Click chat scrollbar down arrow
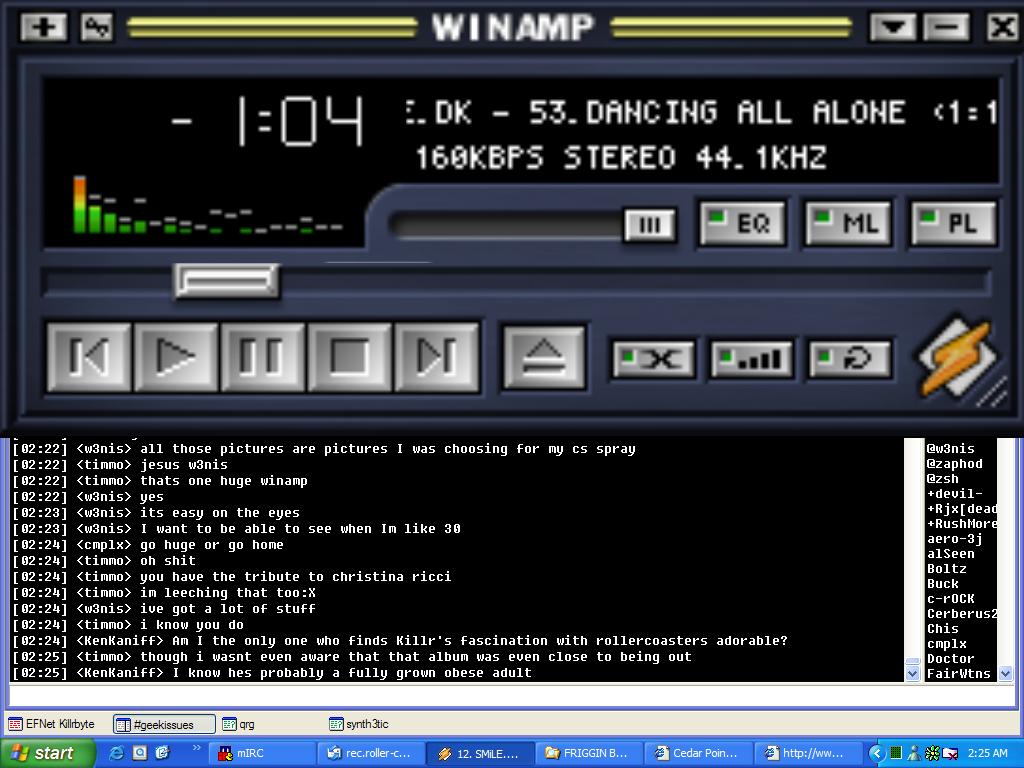The height and width of the screenshot is (768, 1024). point(912,674)
